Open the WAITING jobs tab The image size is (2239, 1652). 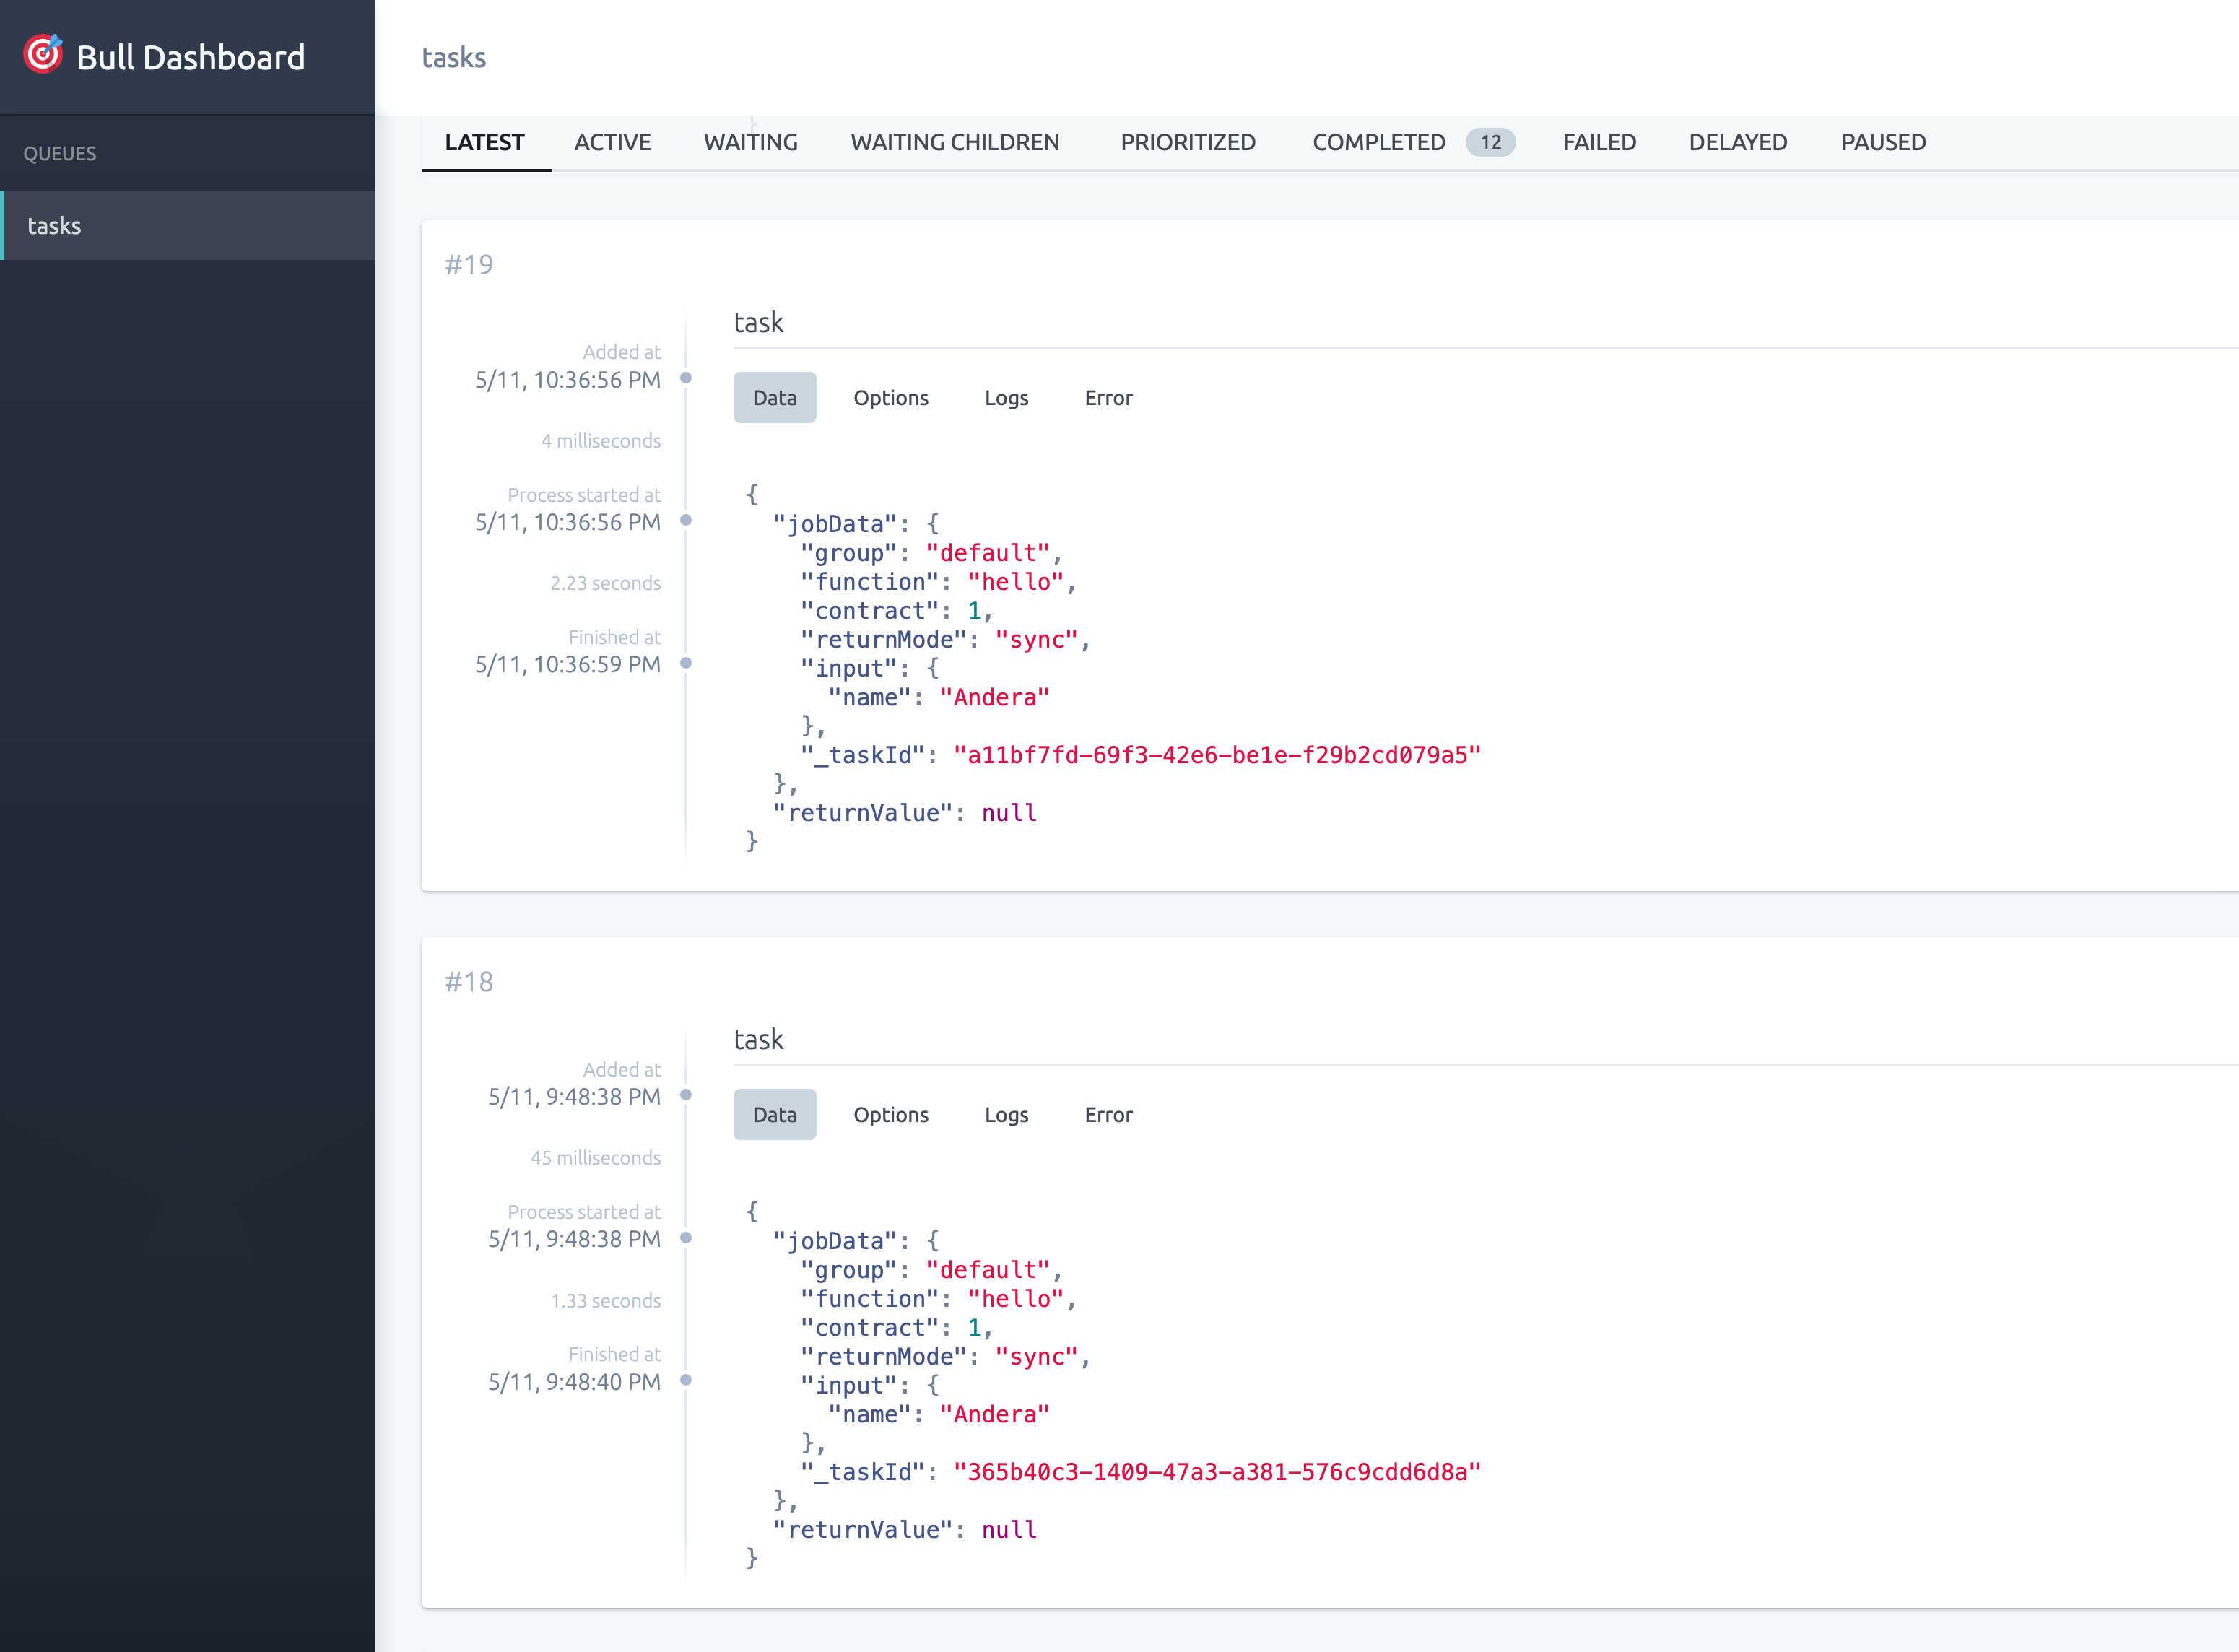click(750, 142)
